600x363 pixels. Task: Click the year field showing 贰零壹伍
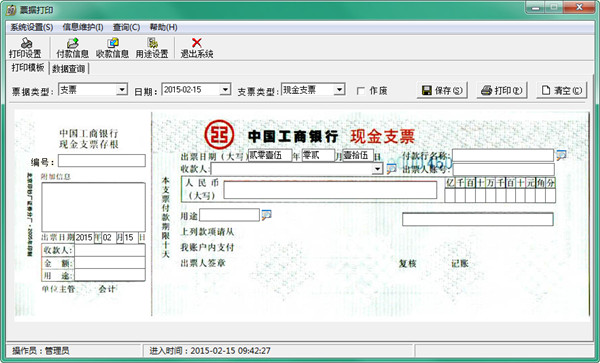point(270,155)
